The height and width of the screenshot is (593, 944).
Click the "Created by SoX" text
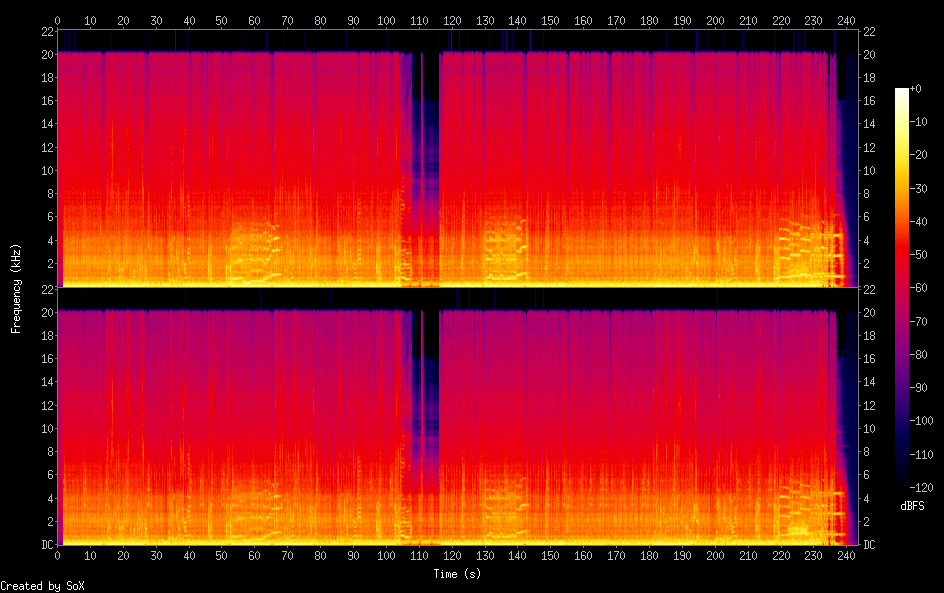[42, 586]
